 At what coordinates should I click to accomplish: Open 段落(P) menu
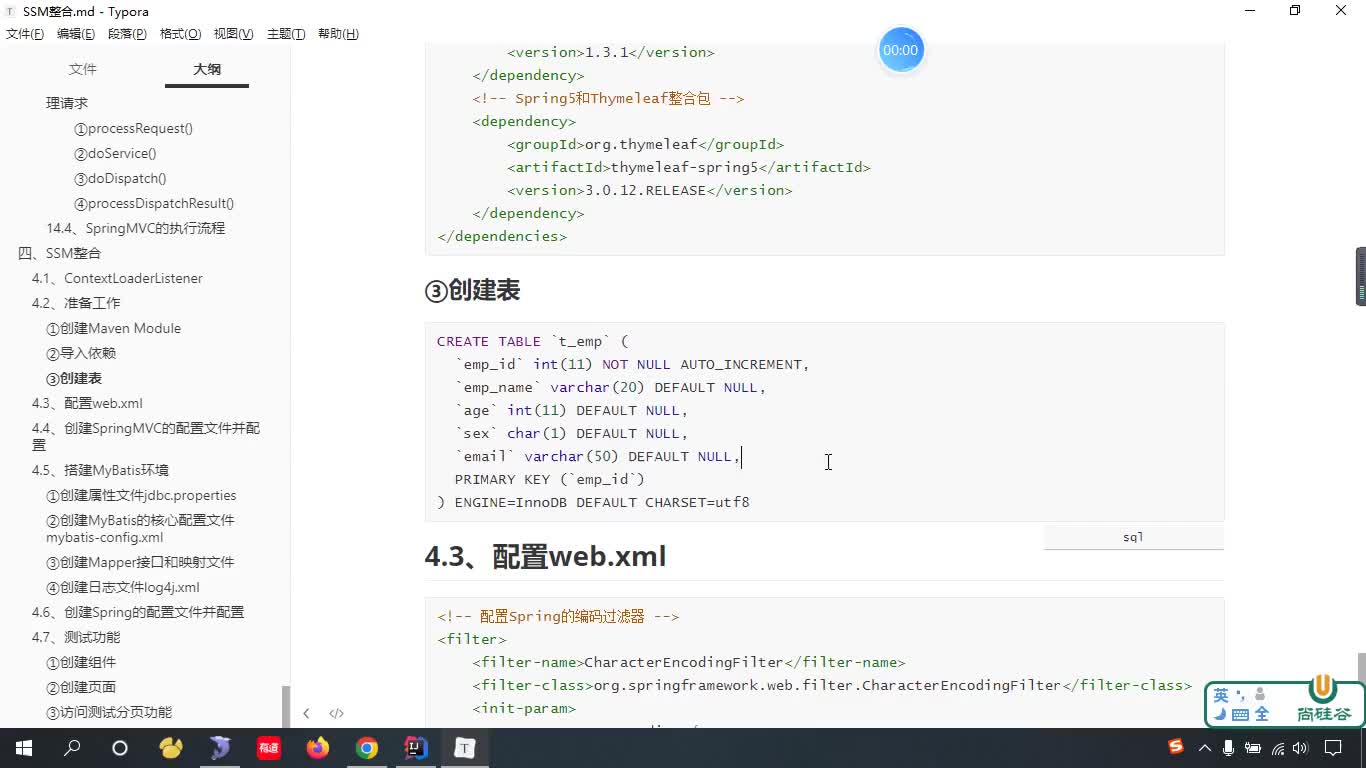127,34
